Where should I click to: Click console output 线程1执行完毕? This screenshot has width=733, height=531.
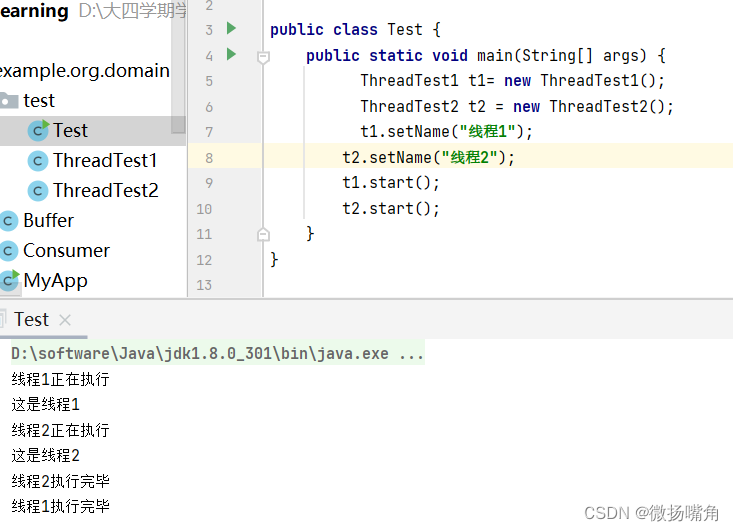click(60, 506)
